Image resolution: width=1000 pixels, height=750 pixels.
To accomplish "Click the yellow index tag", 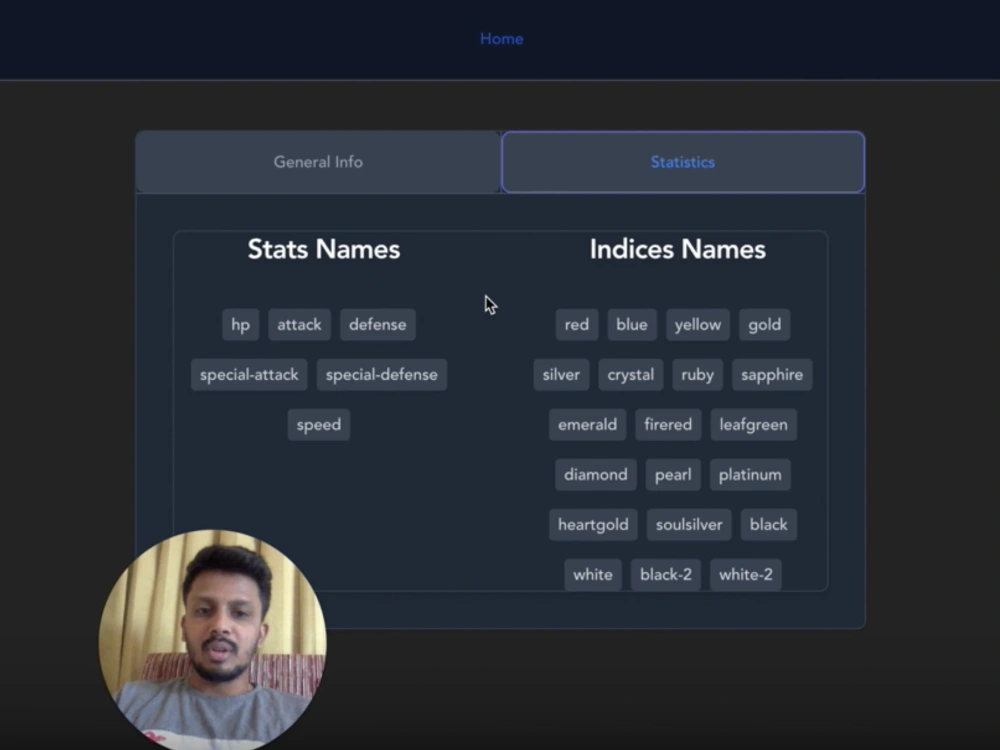I will pyautogui.click(x=698, y=325).
